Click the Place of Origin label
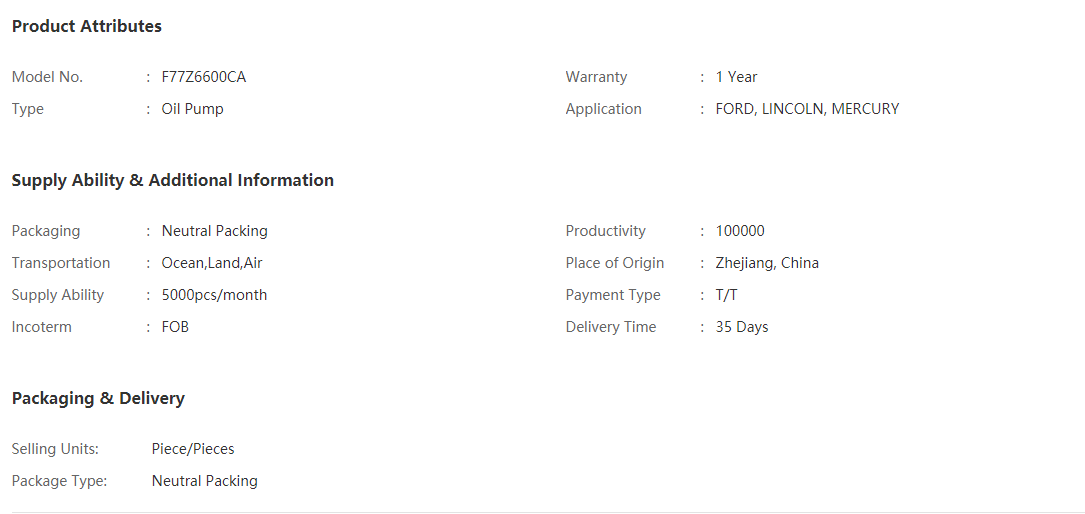Screen dimensions: 1085x514 [614, 263]
